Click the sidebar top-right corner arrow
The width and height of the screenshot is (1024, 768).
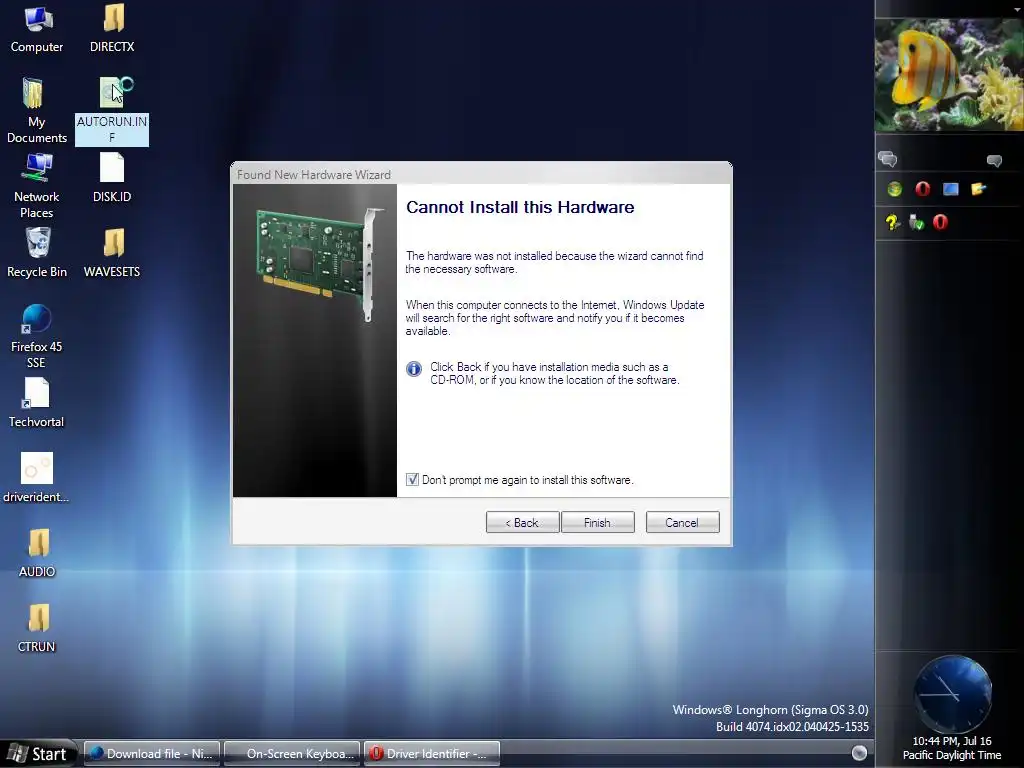(x=1018, y=10)
